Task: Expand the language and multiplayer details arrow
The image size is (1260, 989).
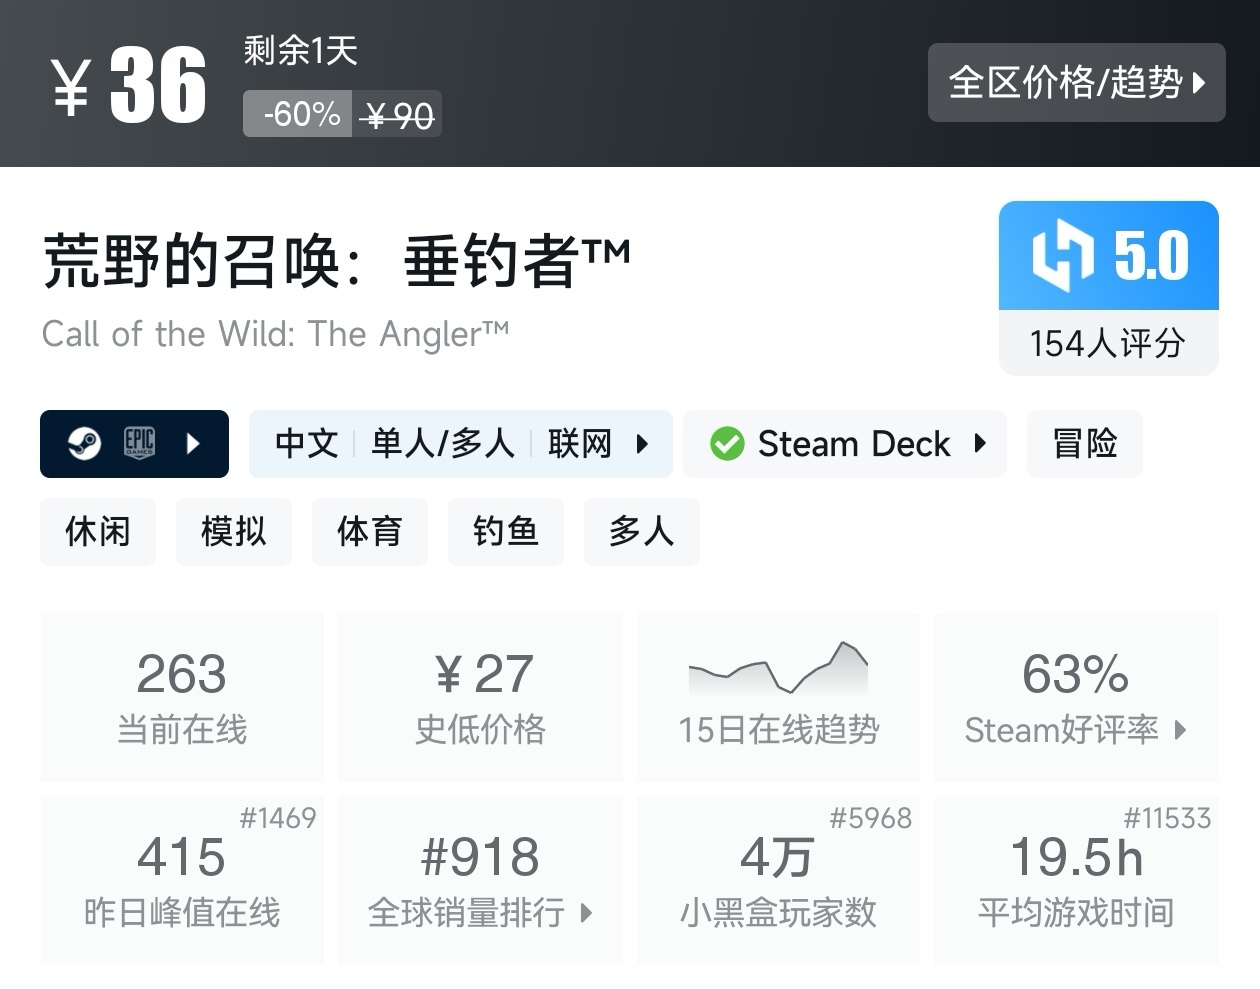Action: tap(642, 443)
